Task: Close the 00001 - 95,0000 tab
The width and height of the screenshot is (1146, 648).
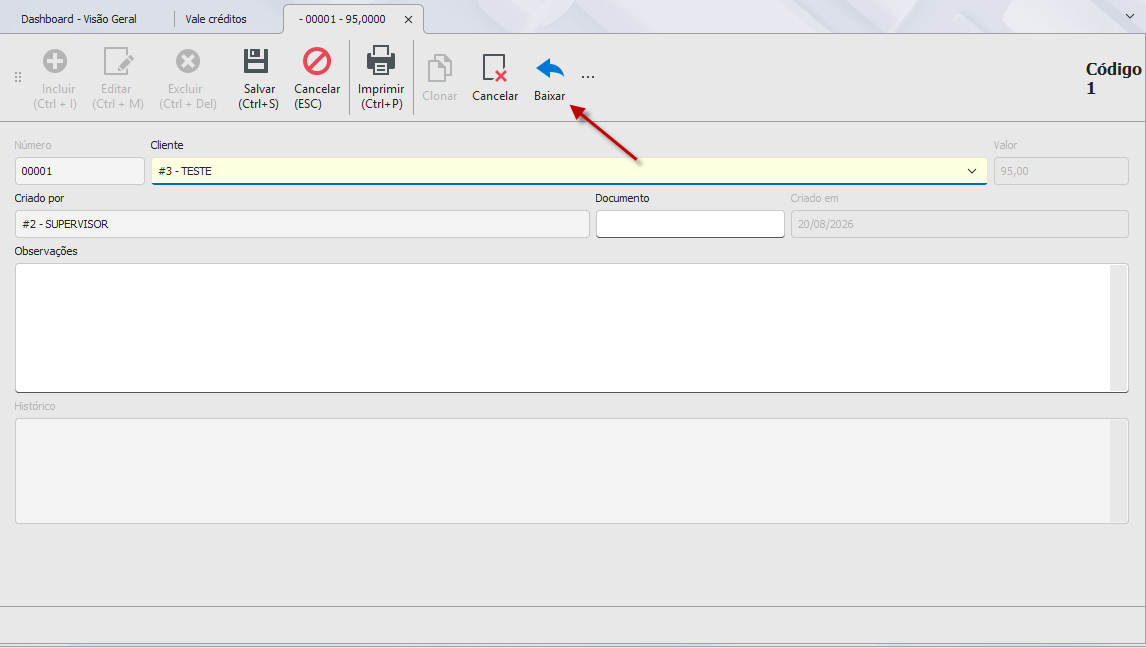Action: pyautogui.click(x=409, y=20)
